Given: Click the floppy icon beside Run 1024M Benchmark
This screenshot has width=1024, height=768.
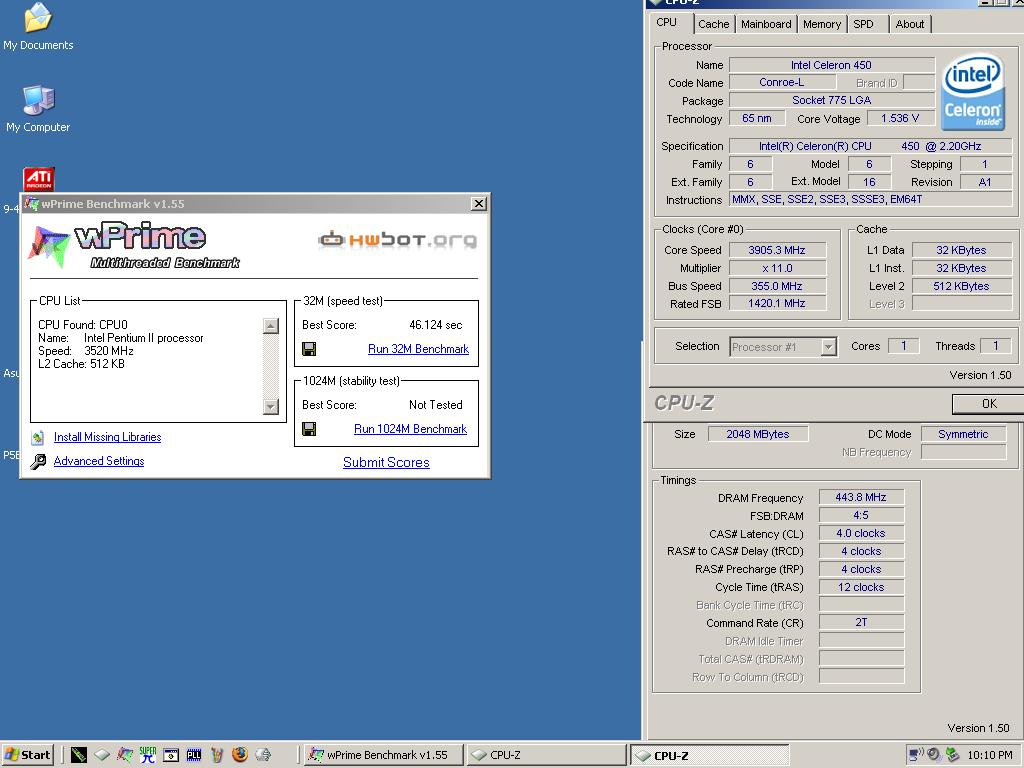Looking at the screenshot, I should pyautogui.click(x=309, y=429).
